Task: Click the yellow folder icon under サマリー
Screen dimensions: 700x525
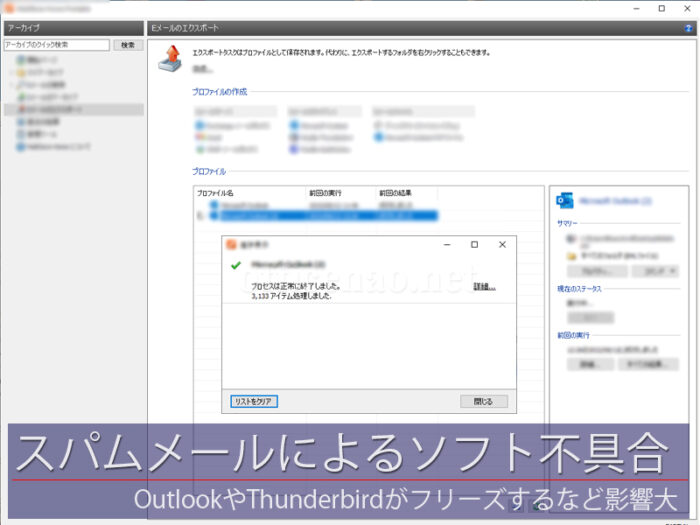Action: point(571,256)
